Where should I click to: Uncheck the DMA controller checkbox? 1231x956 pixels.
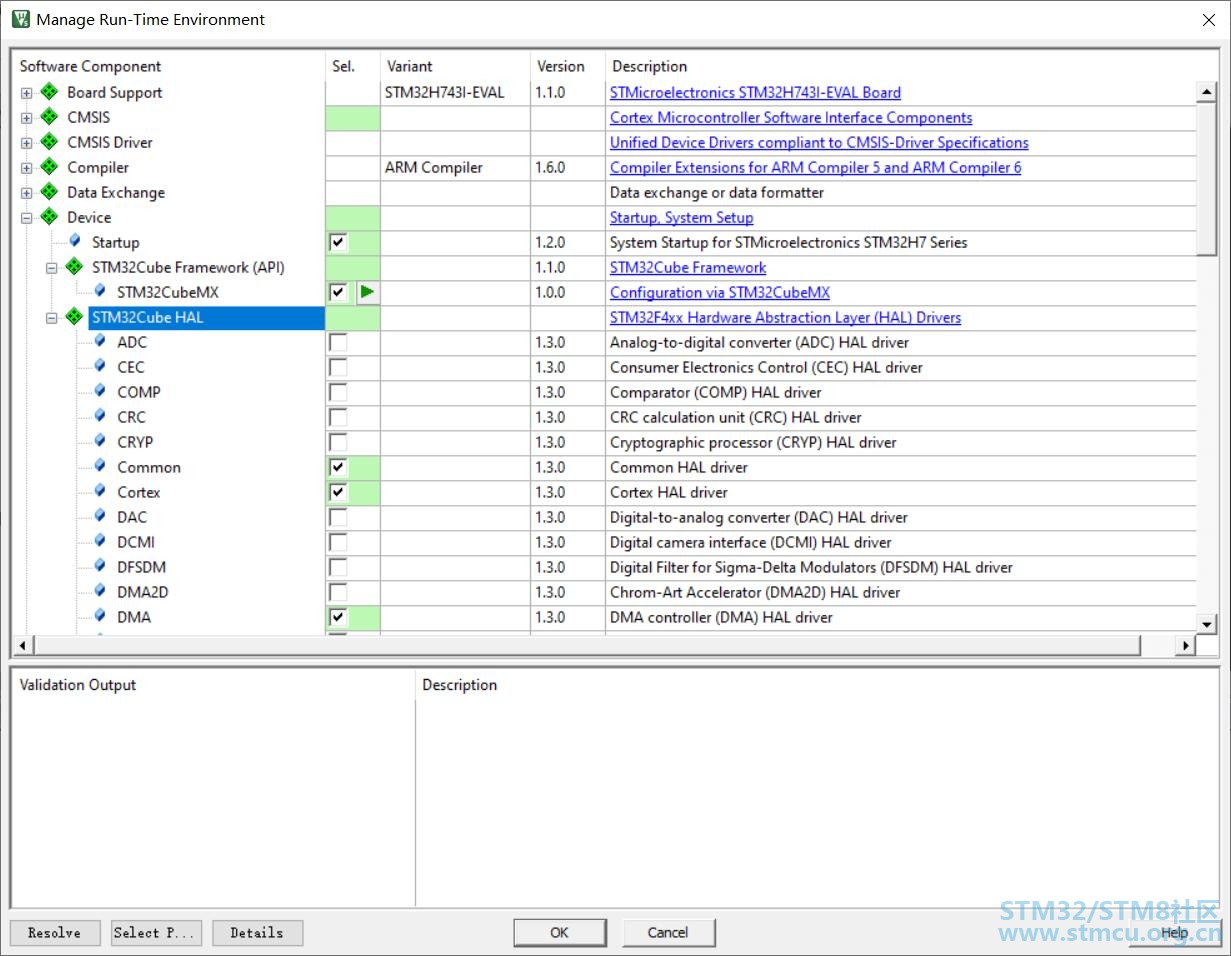(338, 617)
